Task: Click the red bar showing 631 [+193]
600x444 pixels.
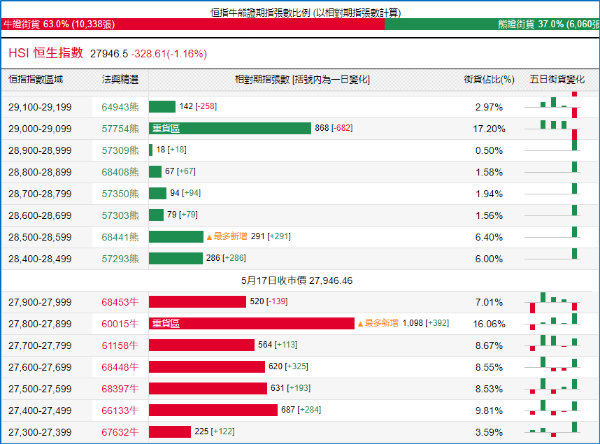Action: (x=208, y=388)
